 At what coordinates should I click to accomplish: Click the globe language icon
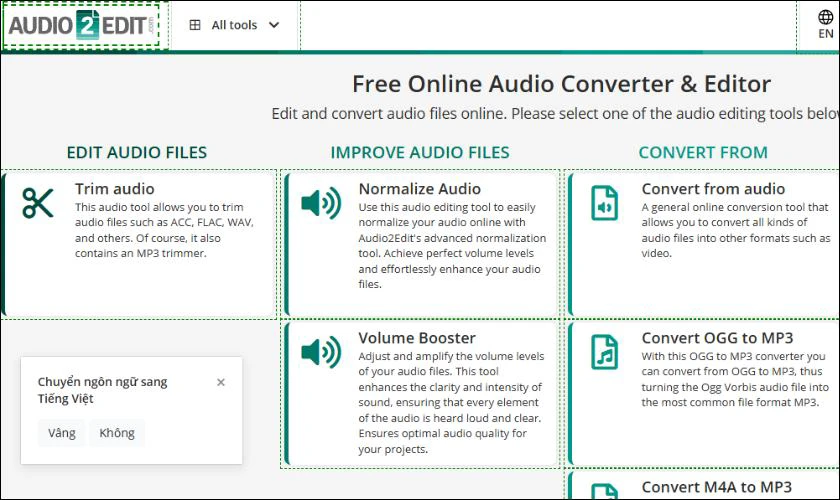(826, 17)
